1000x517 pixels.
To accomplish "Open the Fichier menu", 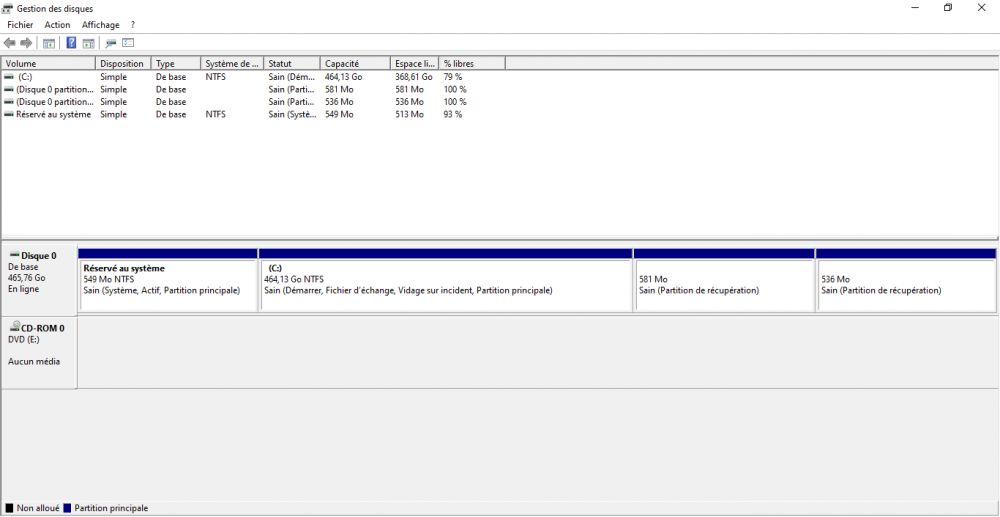I will coord(20,25).
